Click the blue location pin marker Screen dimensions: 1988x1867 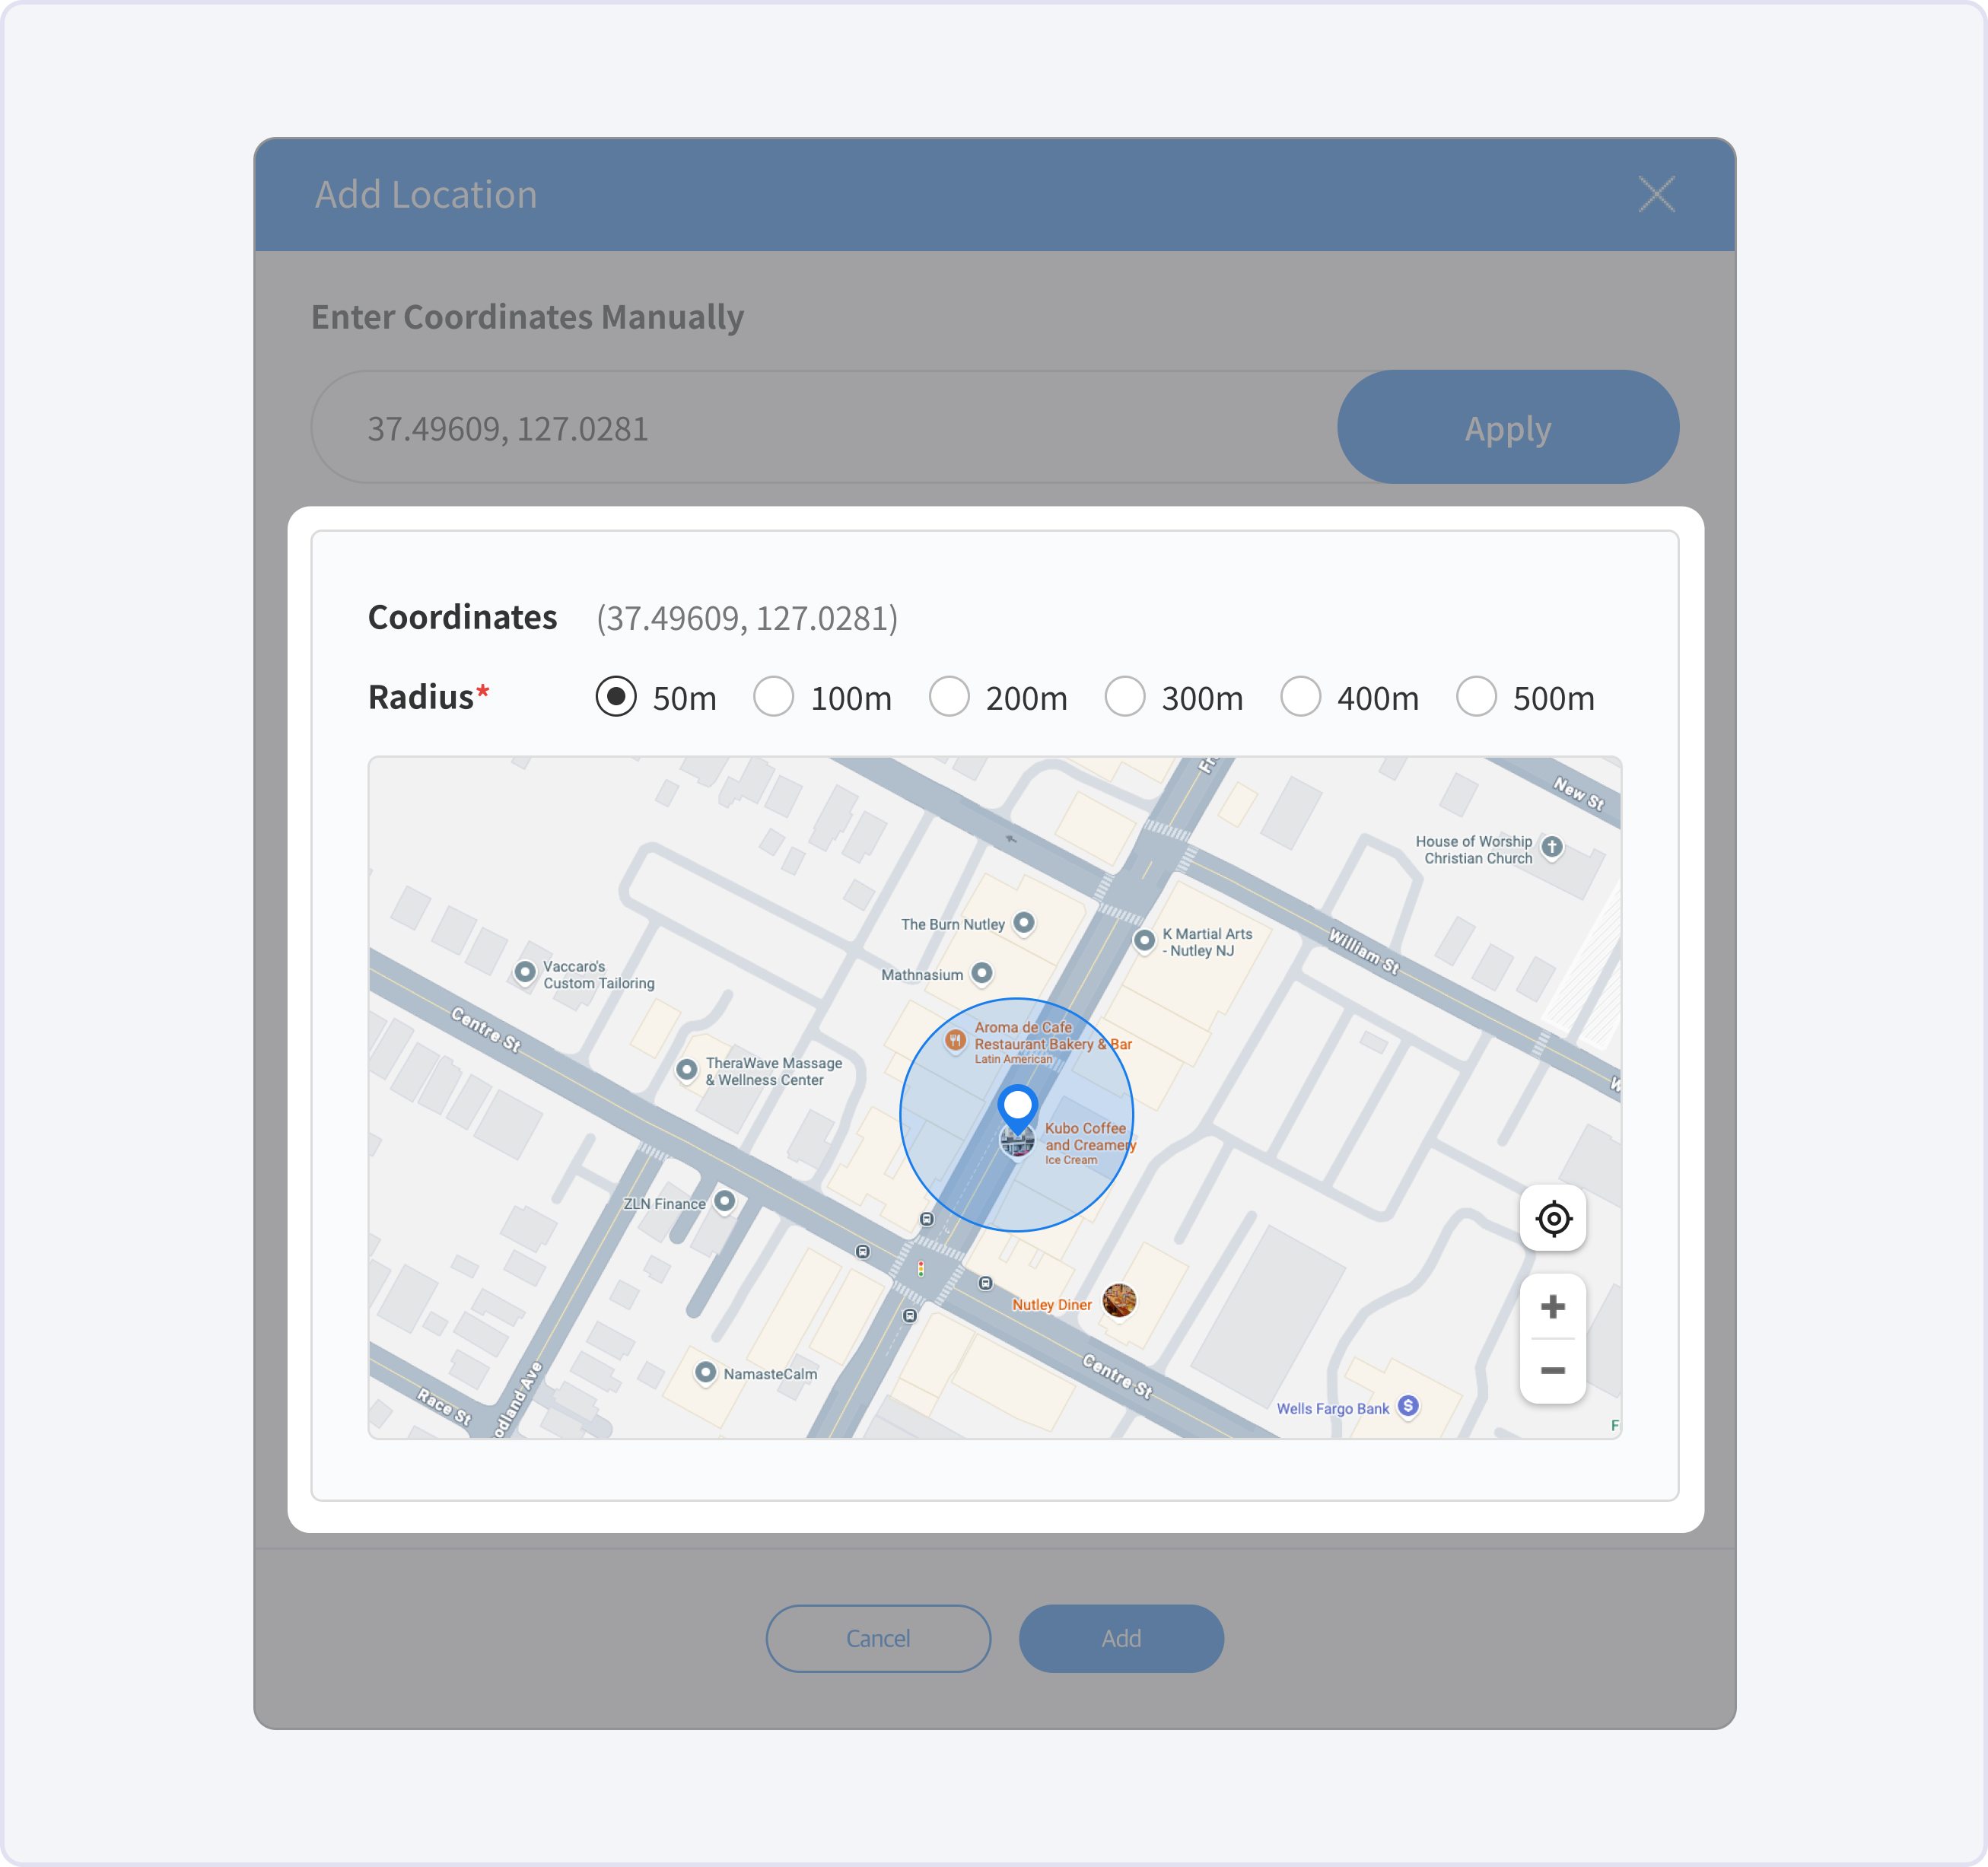[1017, 1106]
